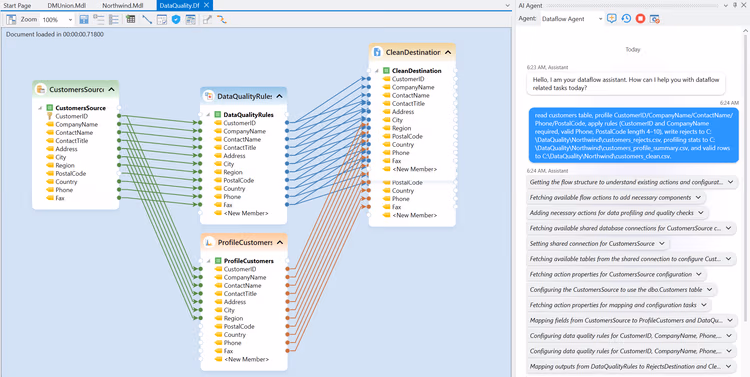Close the DataQuality.Df tab
This screenshot has height=377, width=750.
coord(206,5)
